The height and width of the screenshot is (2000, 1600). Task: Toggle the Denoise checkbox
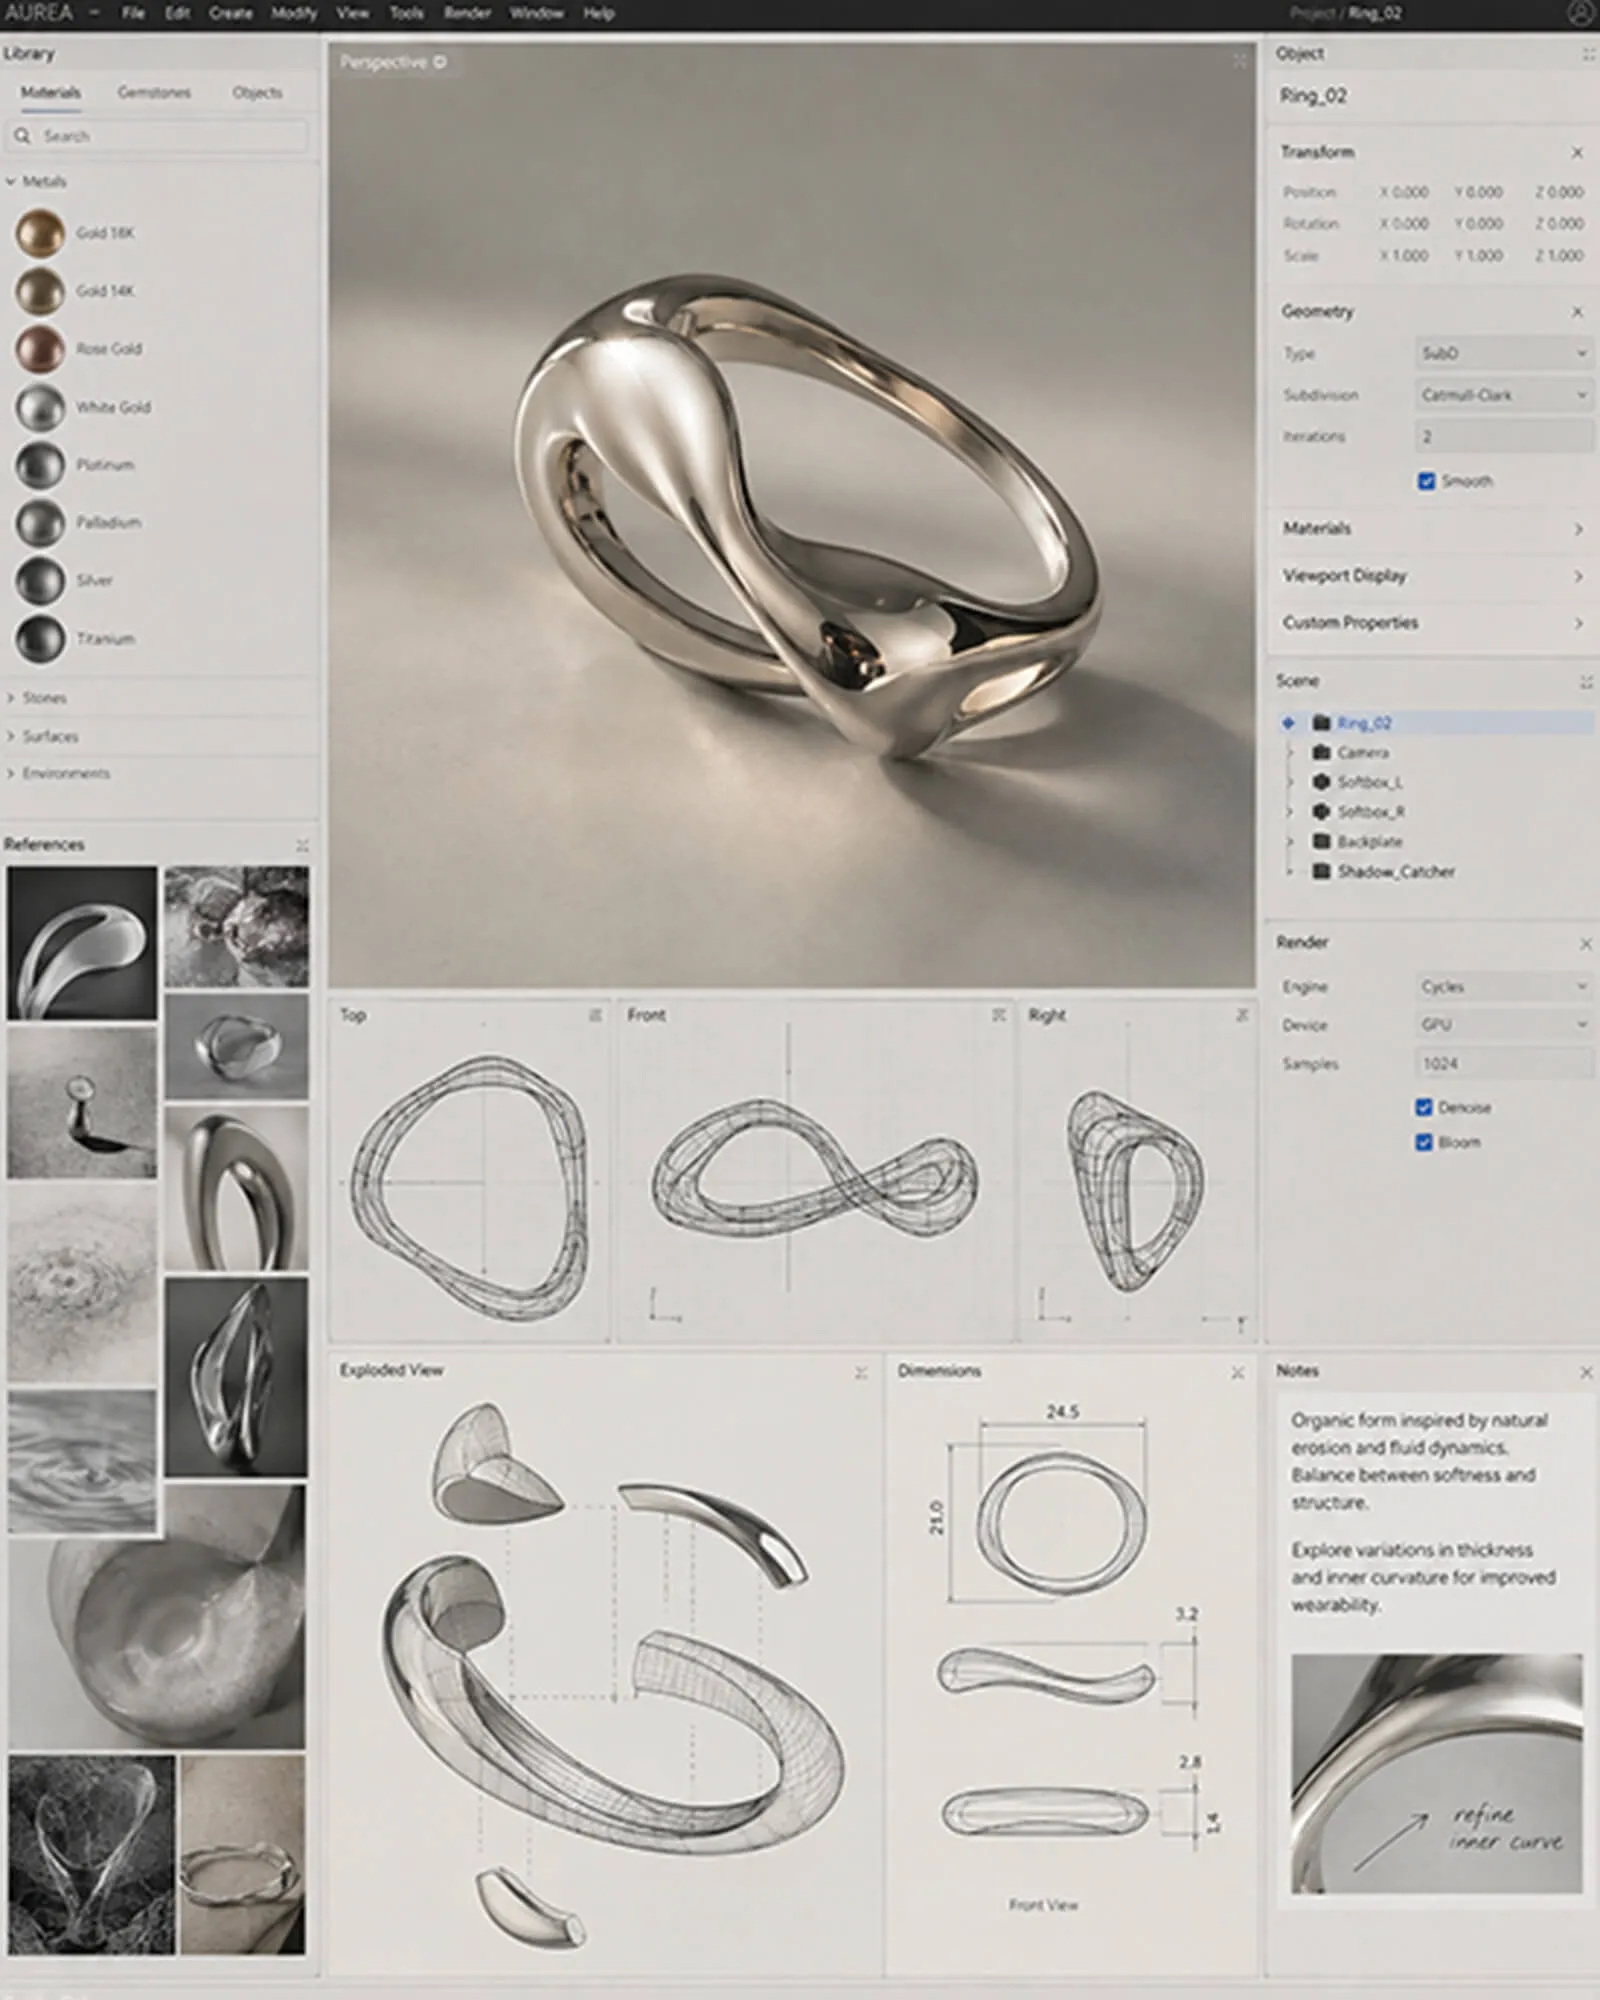[x=1424, y=1107]
